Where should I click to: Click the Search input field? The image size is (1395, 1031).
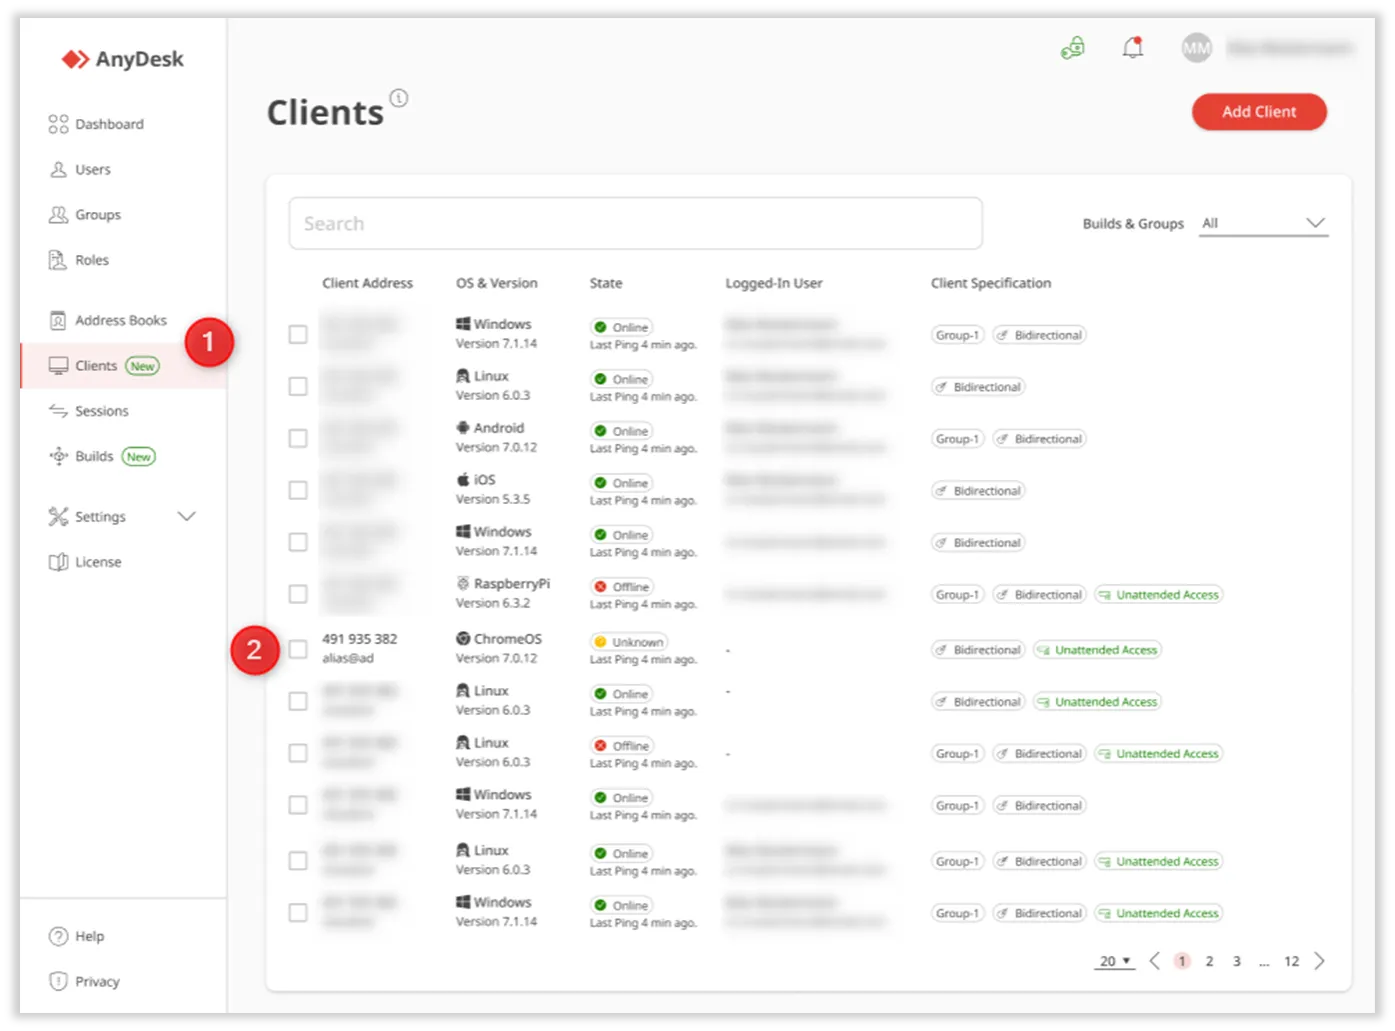pos(635,223)
